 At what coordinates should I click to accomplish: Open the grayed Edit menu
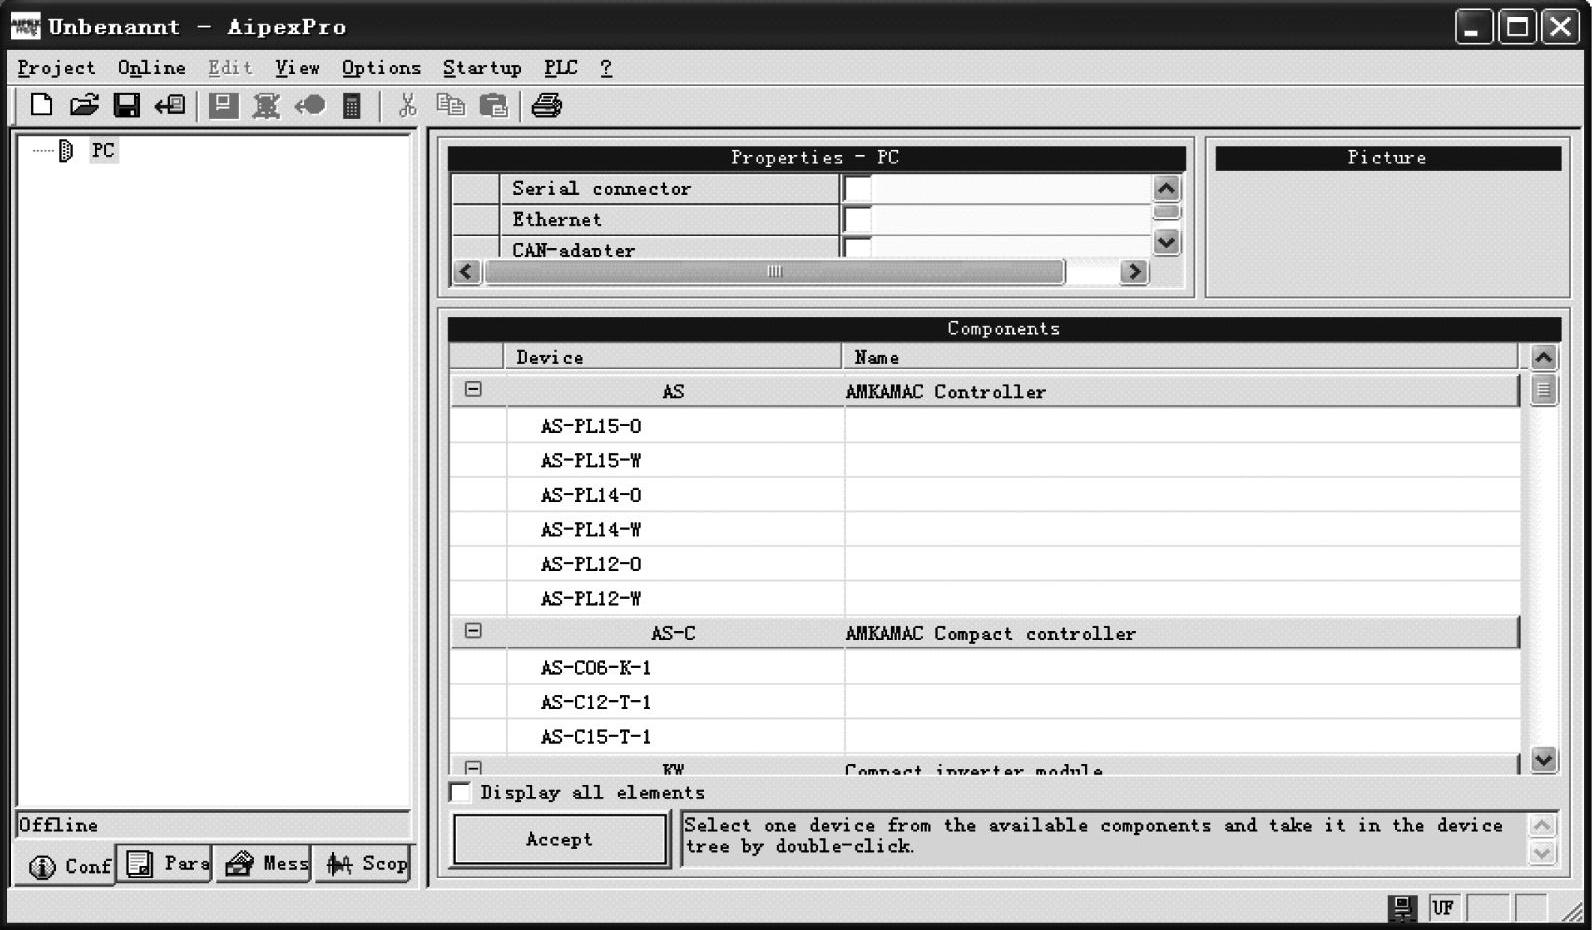230,68
